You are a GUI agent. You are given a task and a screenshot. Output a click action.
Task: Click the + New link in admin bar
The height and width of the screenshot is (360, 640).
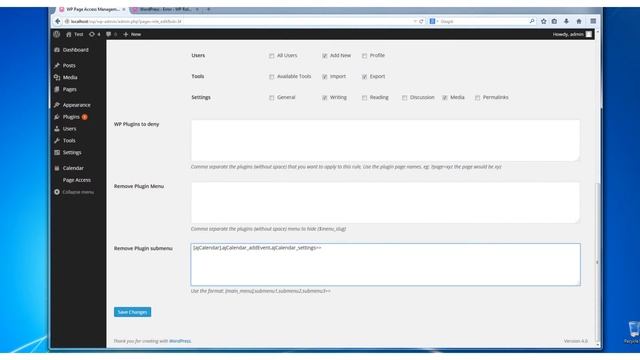[132, 34]
